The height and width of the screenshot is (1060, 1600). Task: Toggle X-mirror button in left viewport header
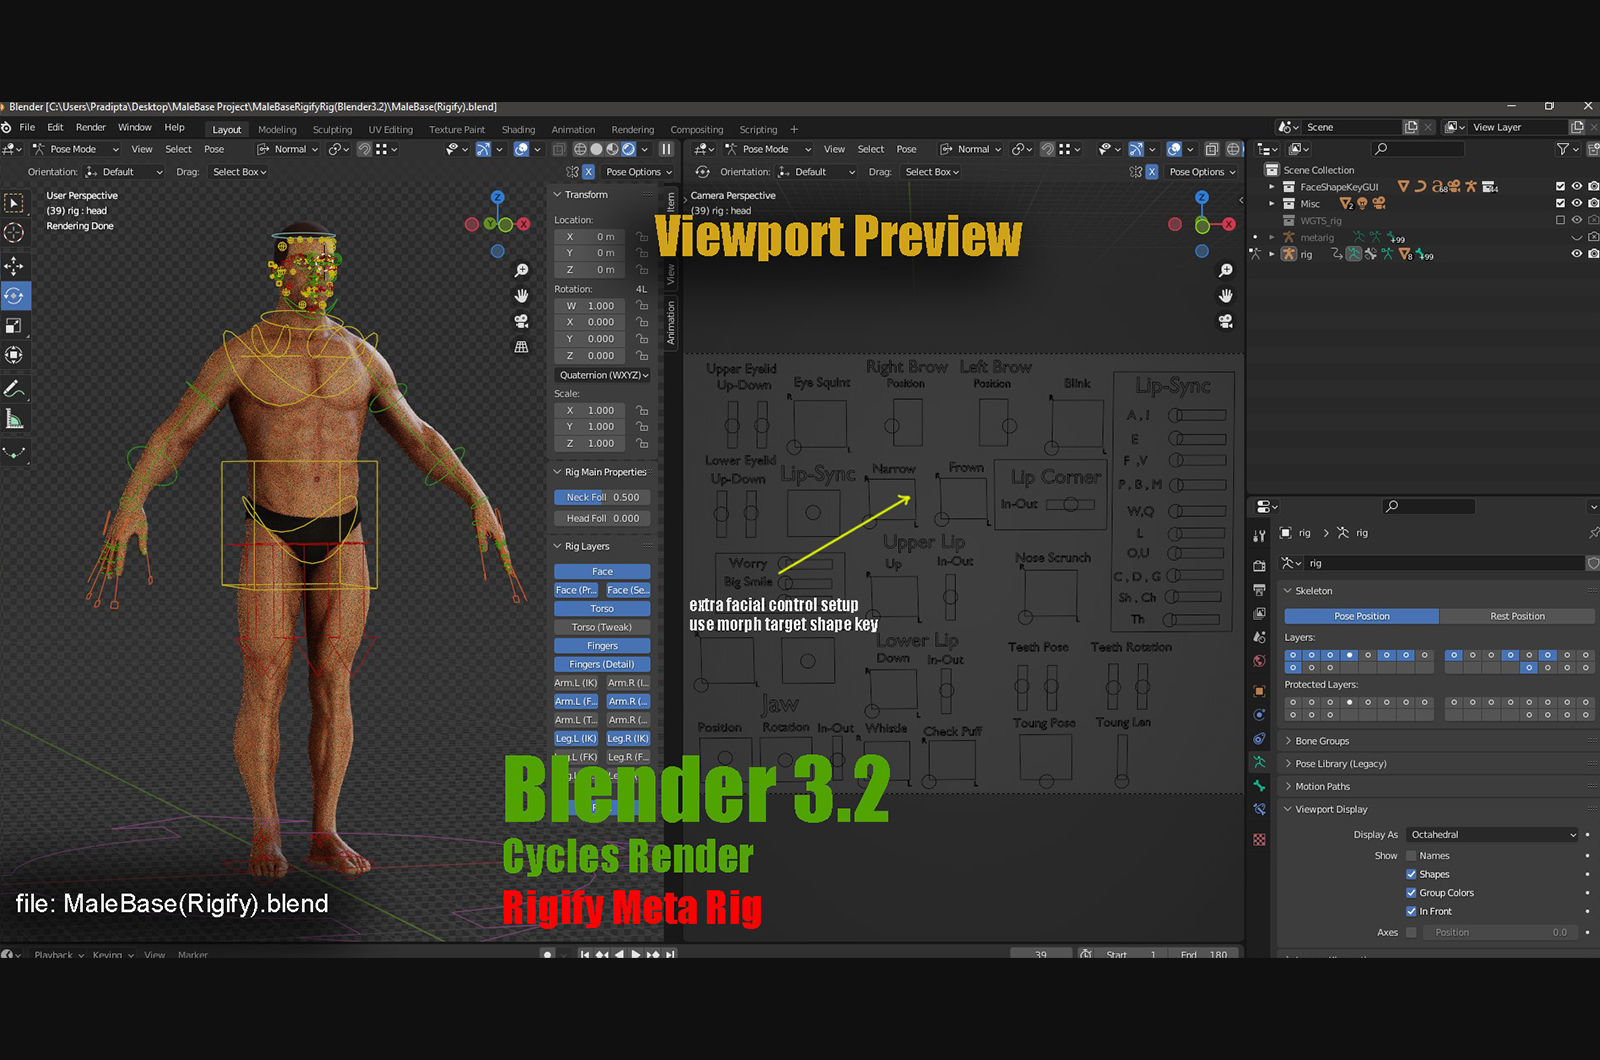coord(588,172)
